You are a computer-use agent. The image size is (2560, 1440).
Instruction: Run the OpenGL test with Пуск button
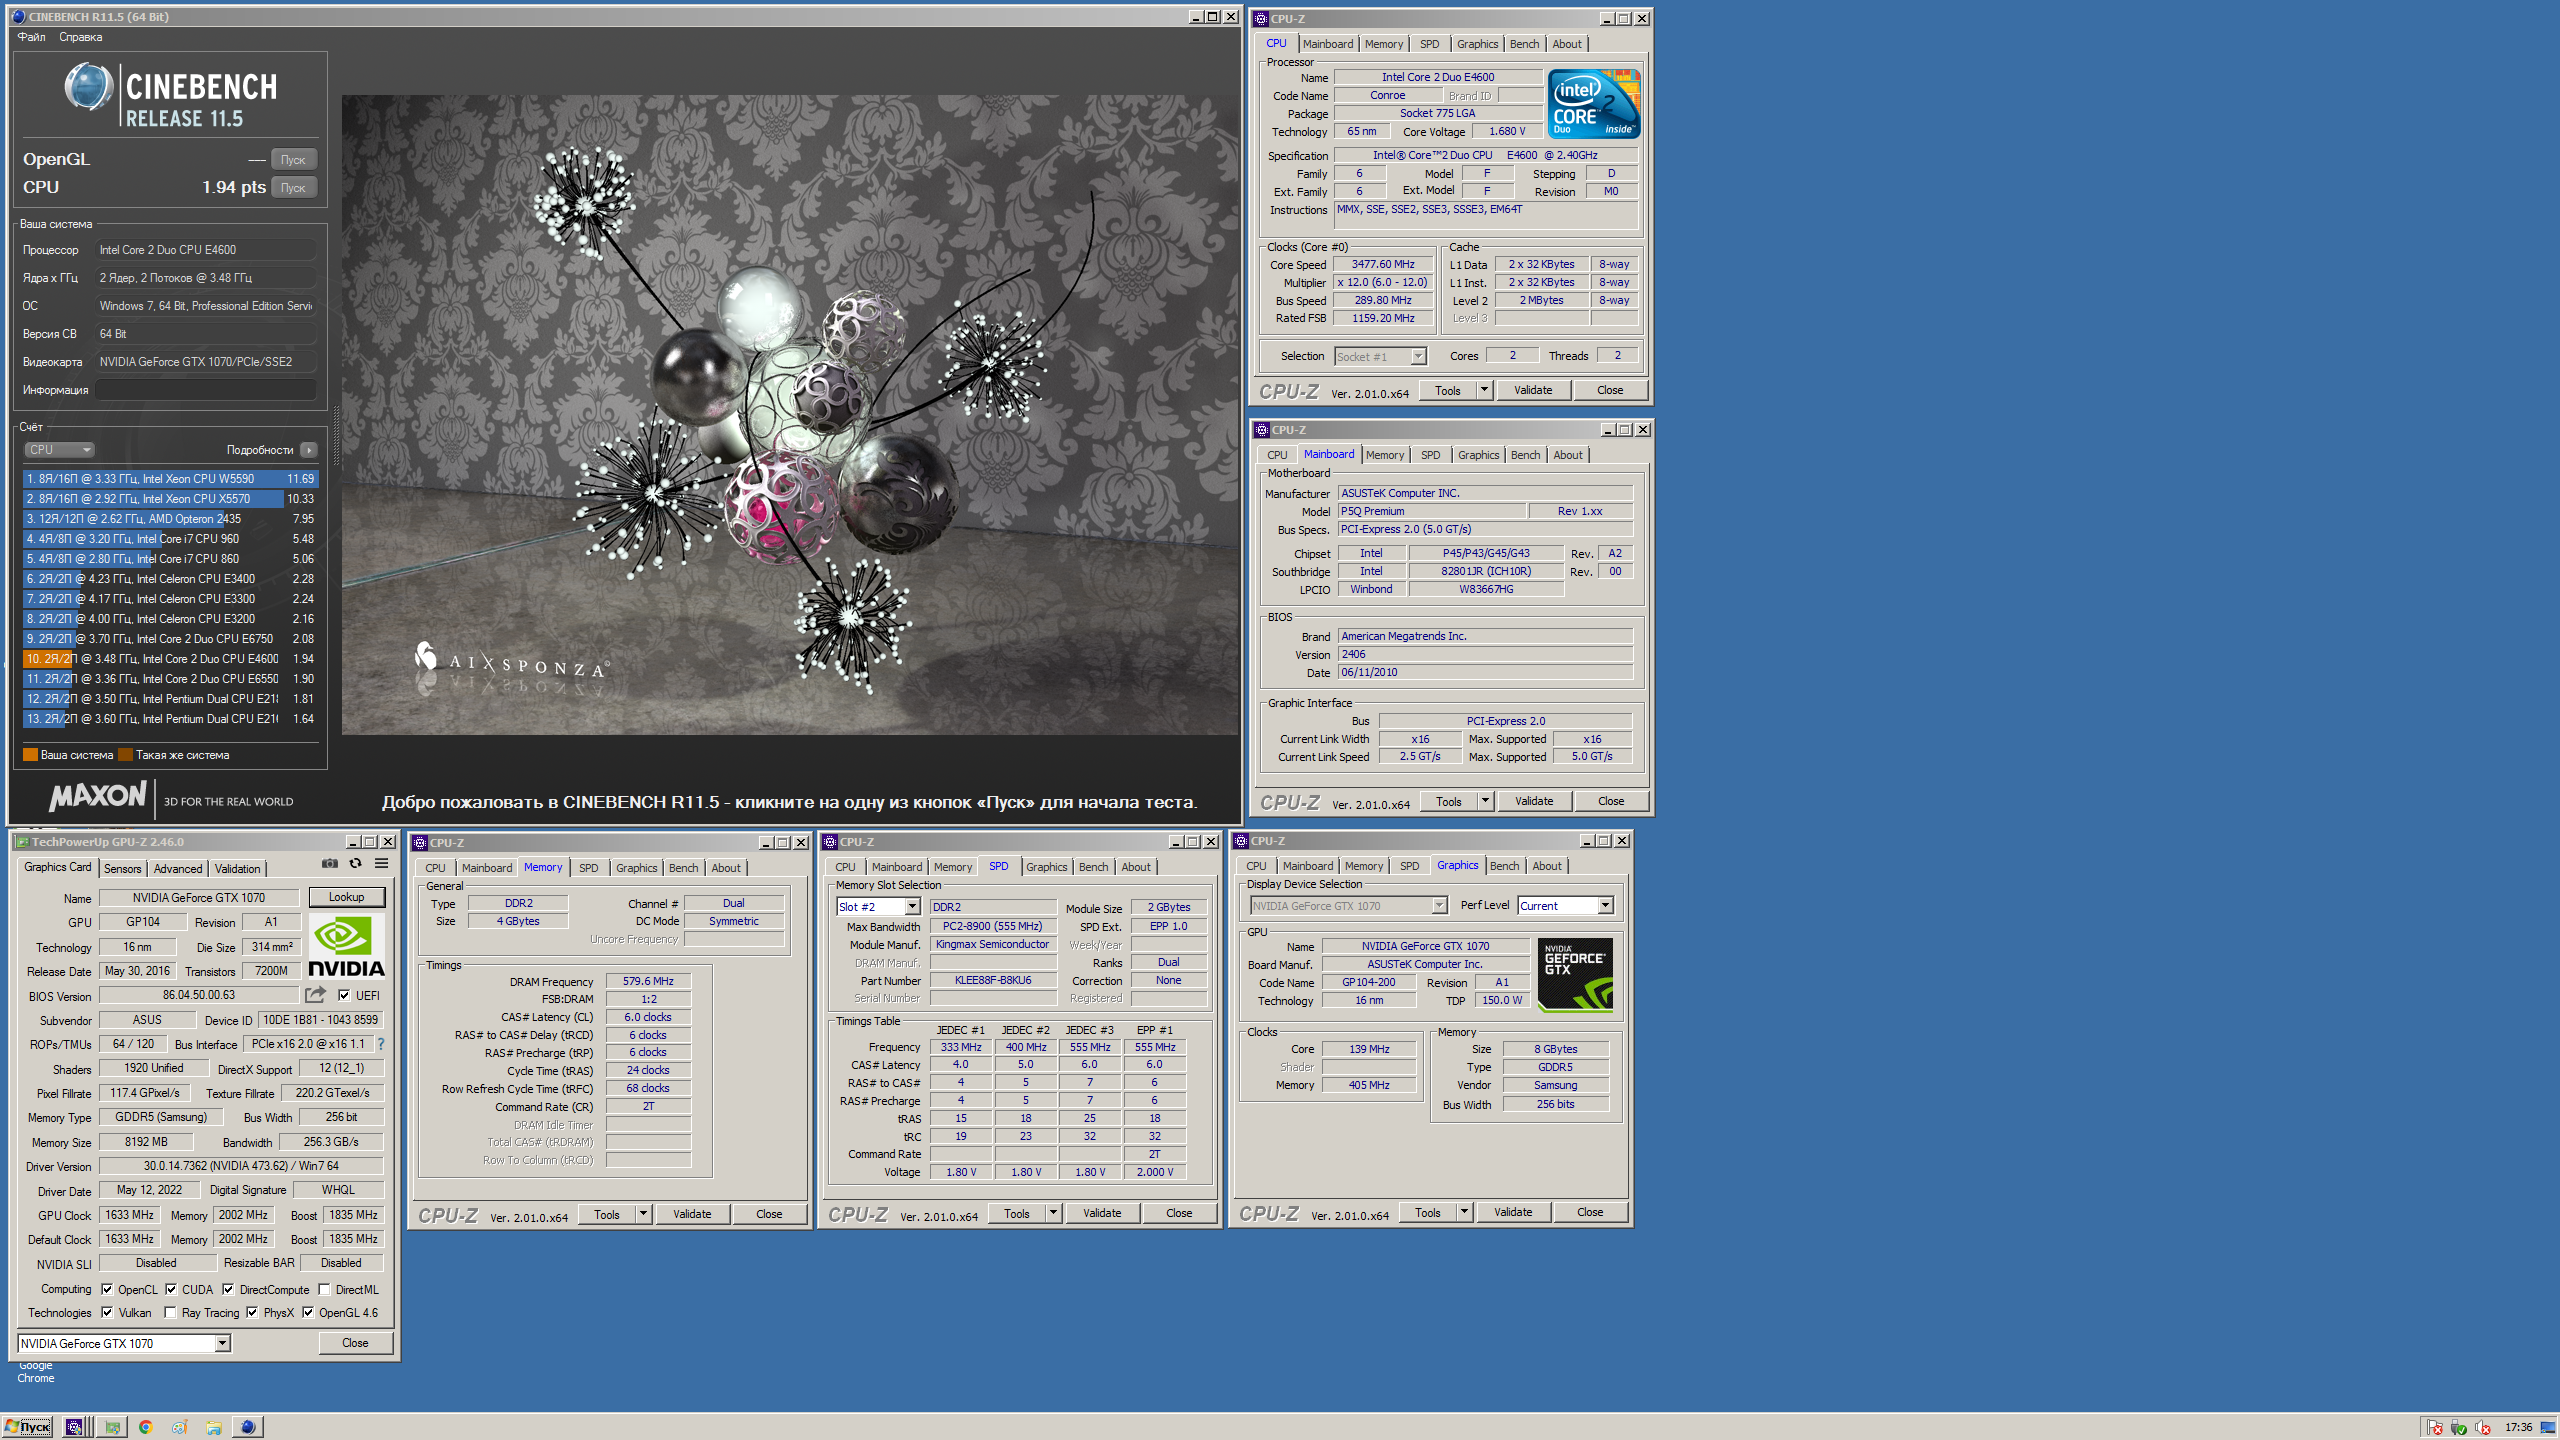click(293, 159)
